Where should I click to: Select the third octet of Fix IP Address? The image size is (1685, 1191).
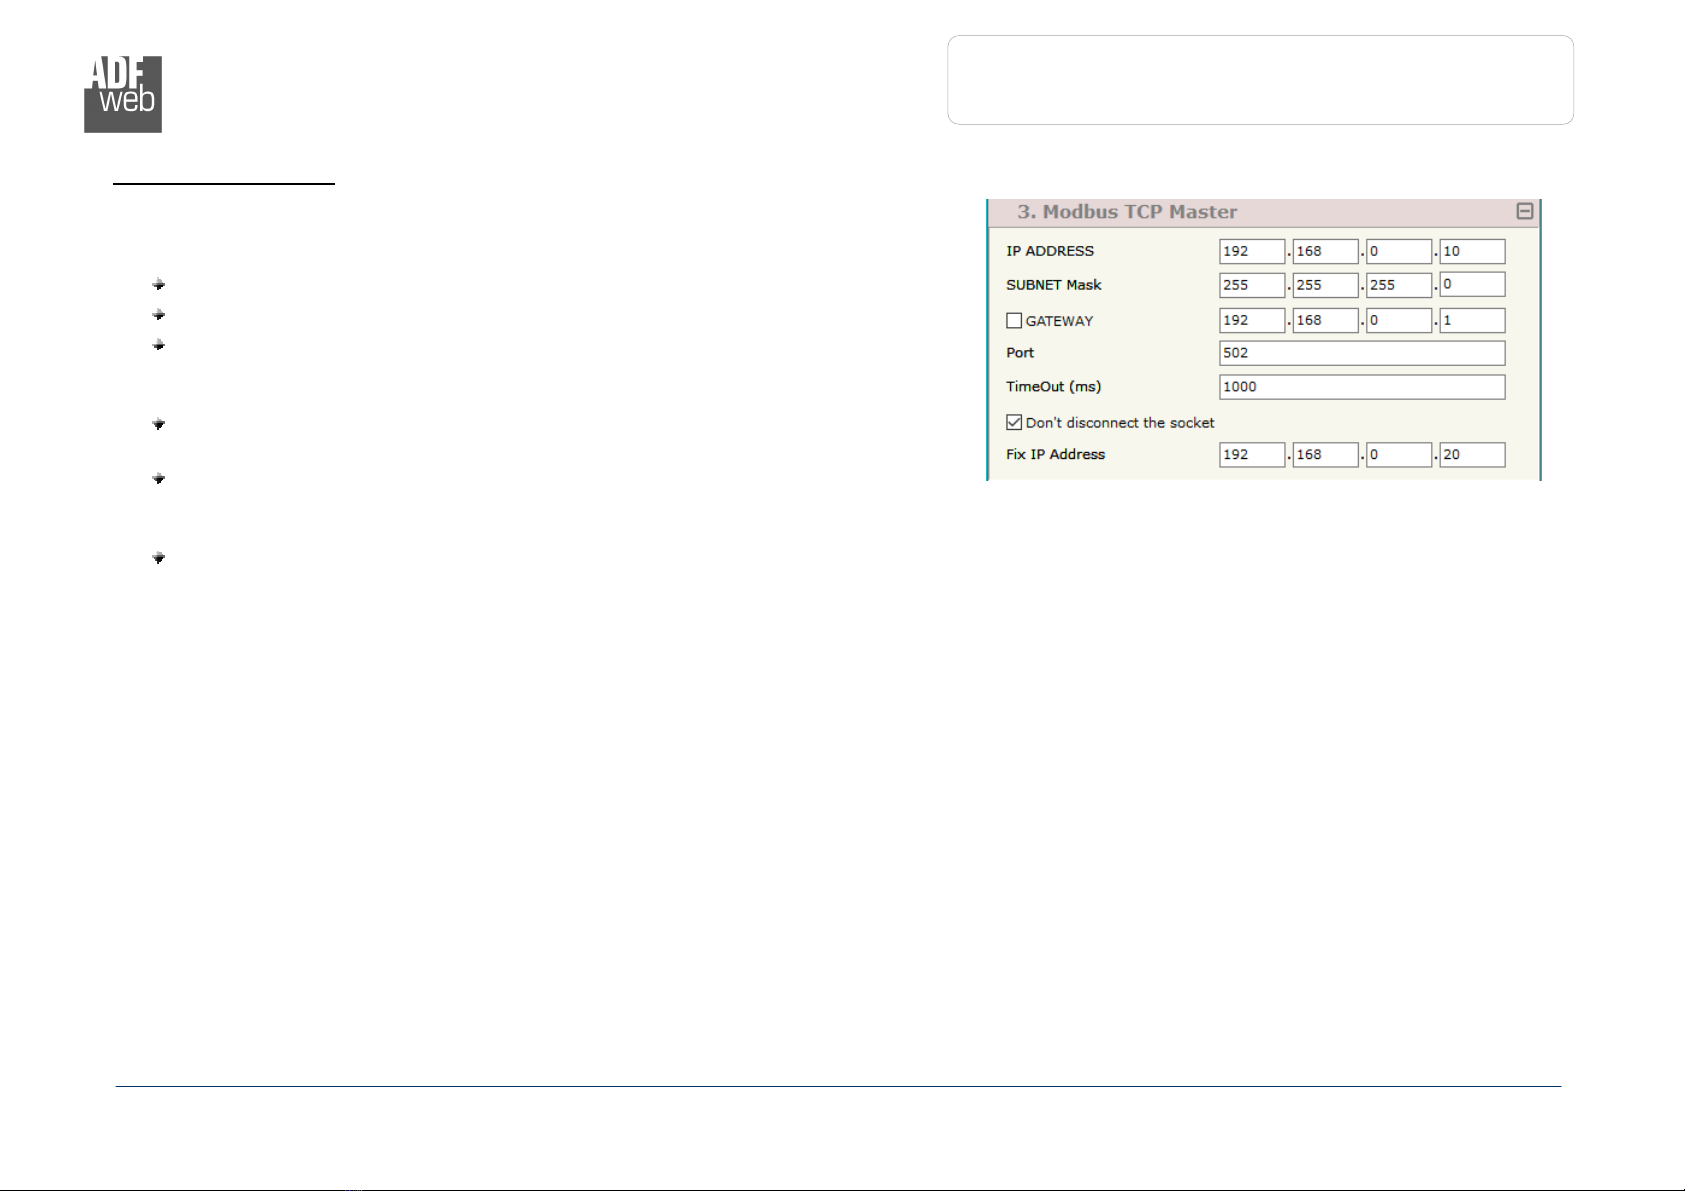pos(1399,455)
